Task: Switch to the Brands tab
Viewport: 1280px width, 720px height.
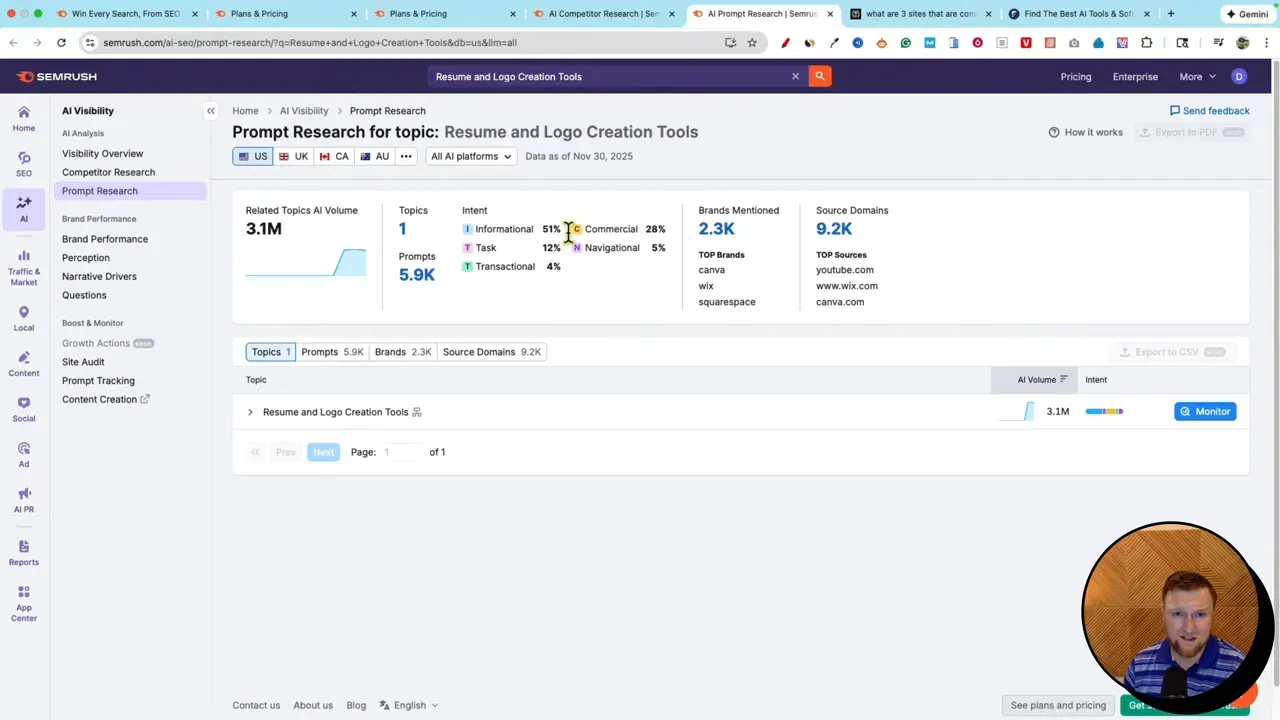Action: pos(404,351)
